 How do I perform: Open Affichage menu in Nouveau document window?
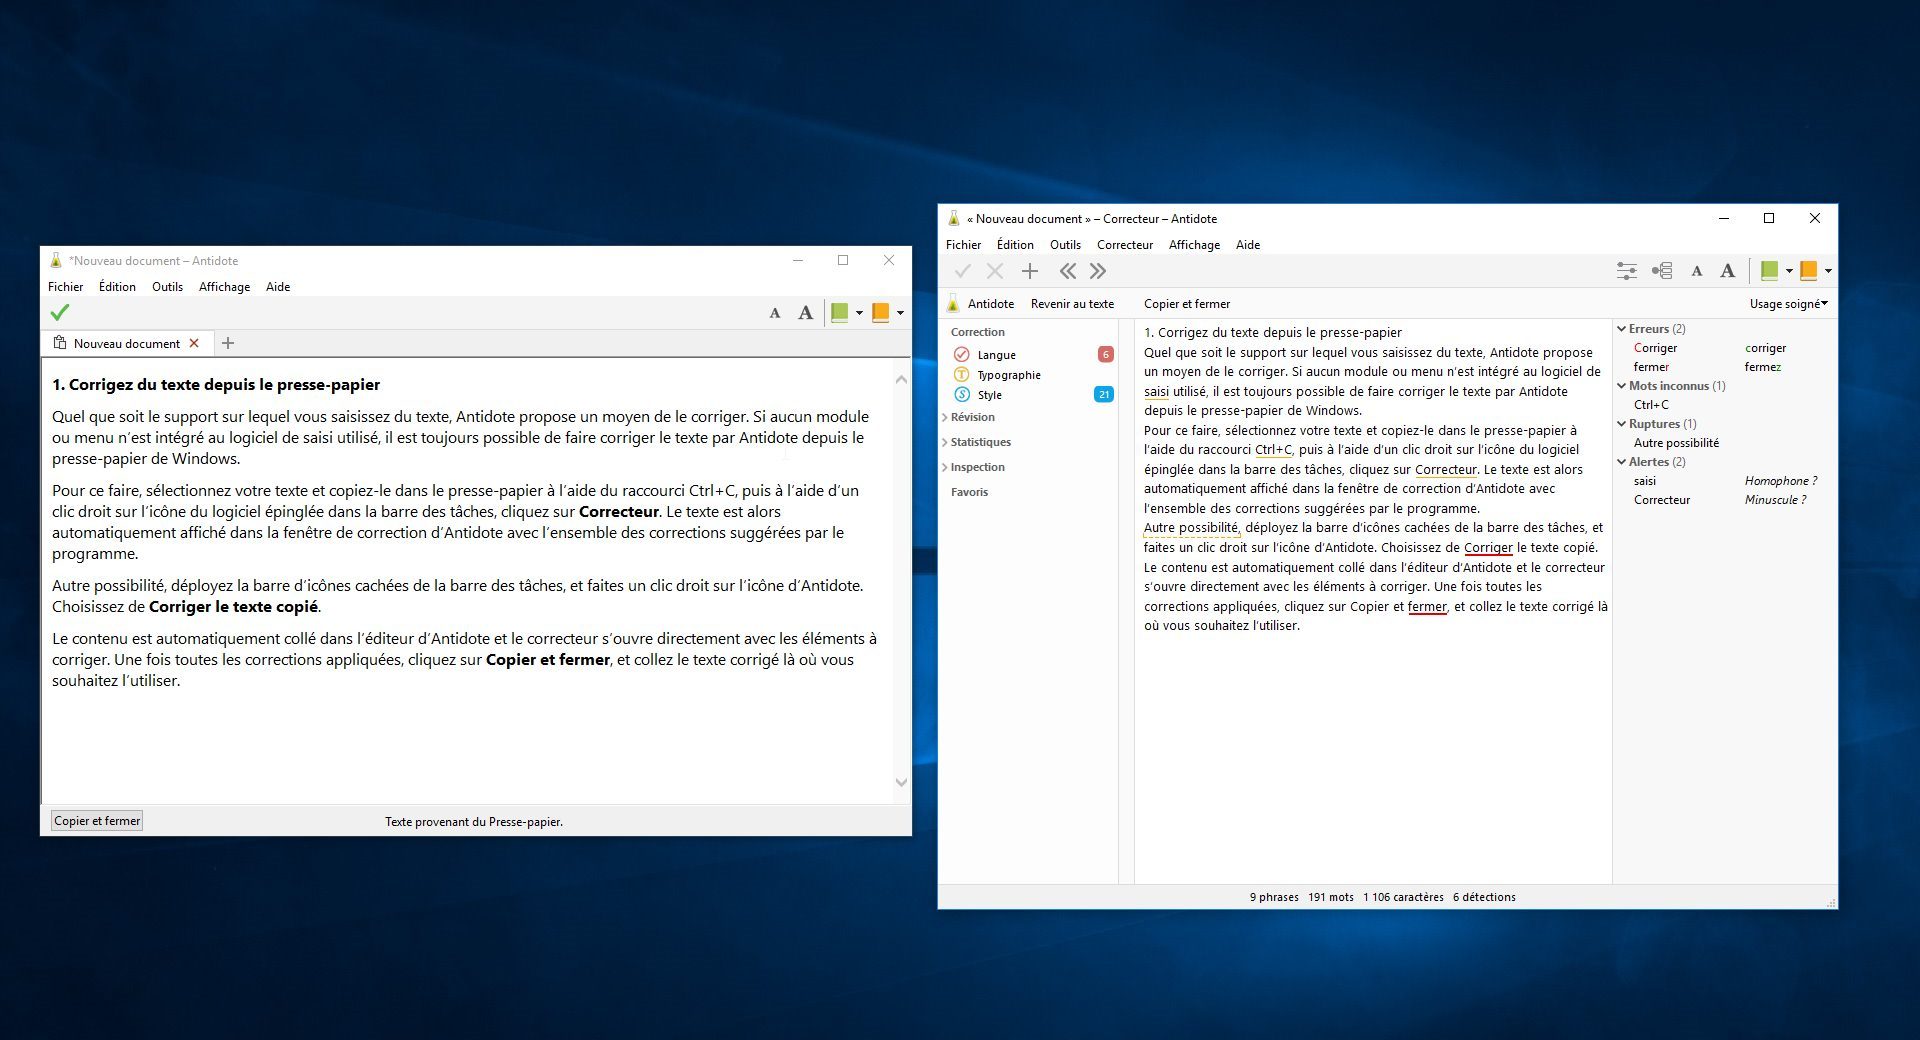[x=224, y=287]
